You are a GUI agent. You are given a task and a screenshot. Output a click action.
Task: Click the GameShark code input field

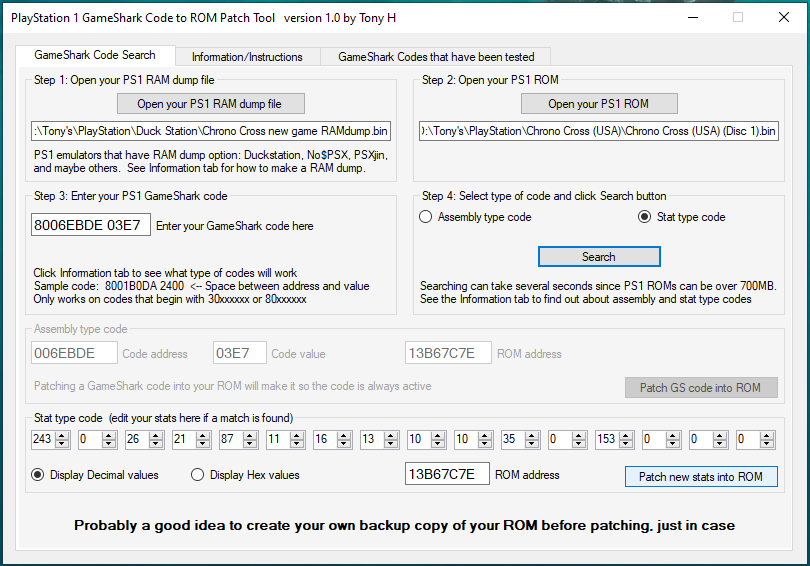point(90,225)
